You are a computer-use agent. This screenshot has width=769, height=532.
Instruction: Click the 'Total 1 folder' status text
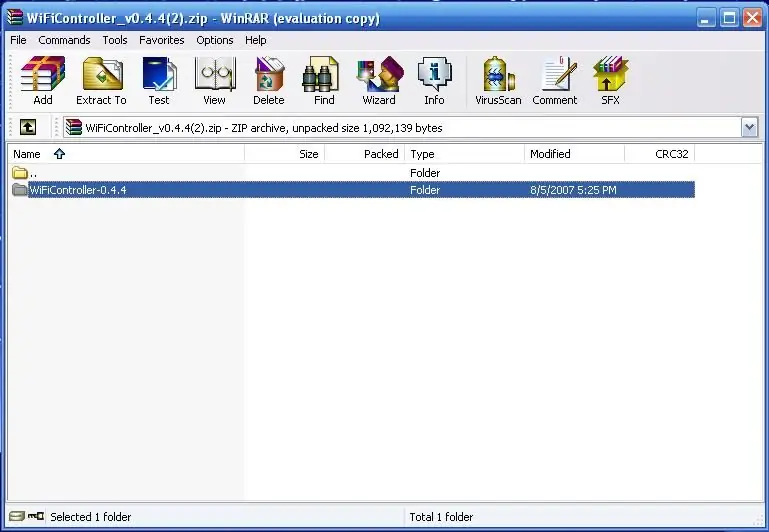click(441, 517)
